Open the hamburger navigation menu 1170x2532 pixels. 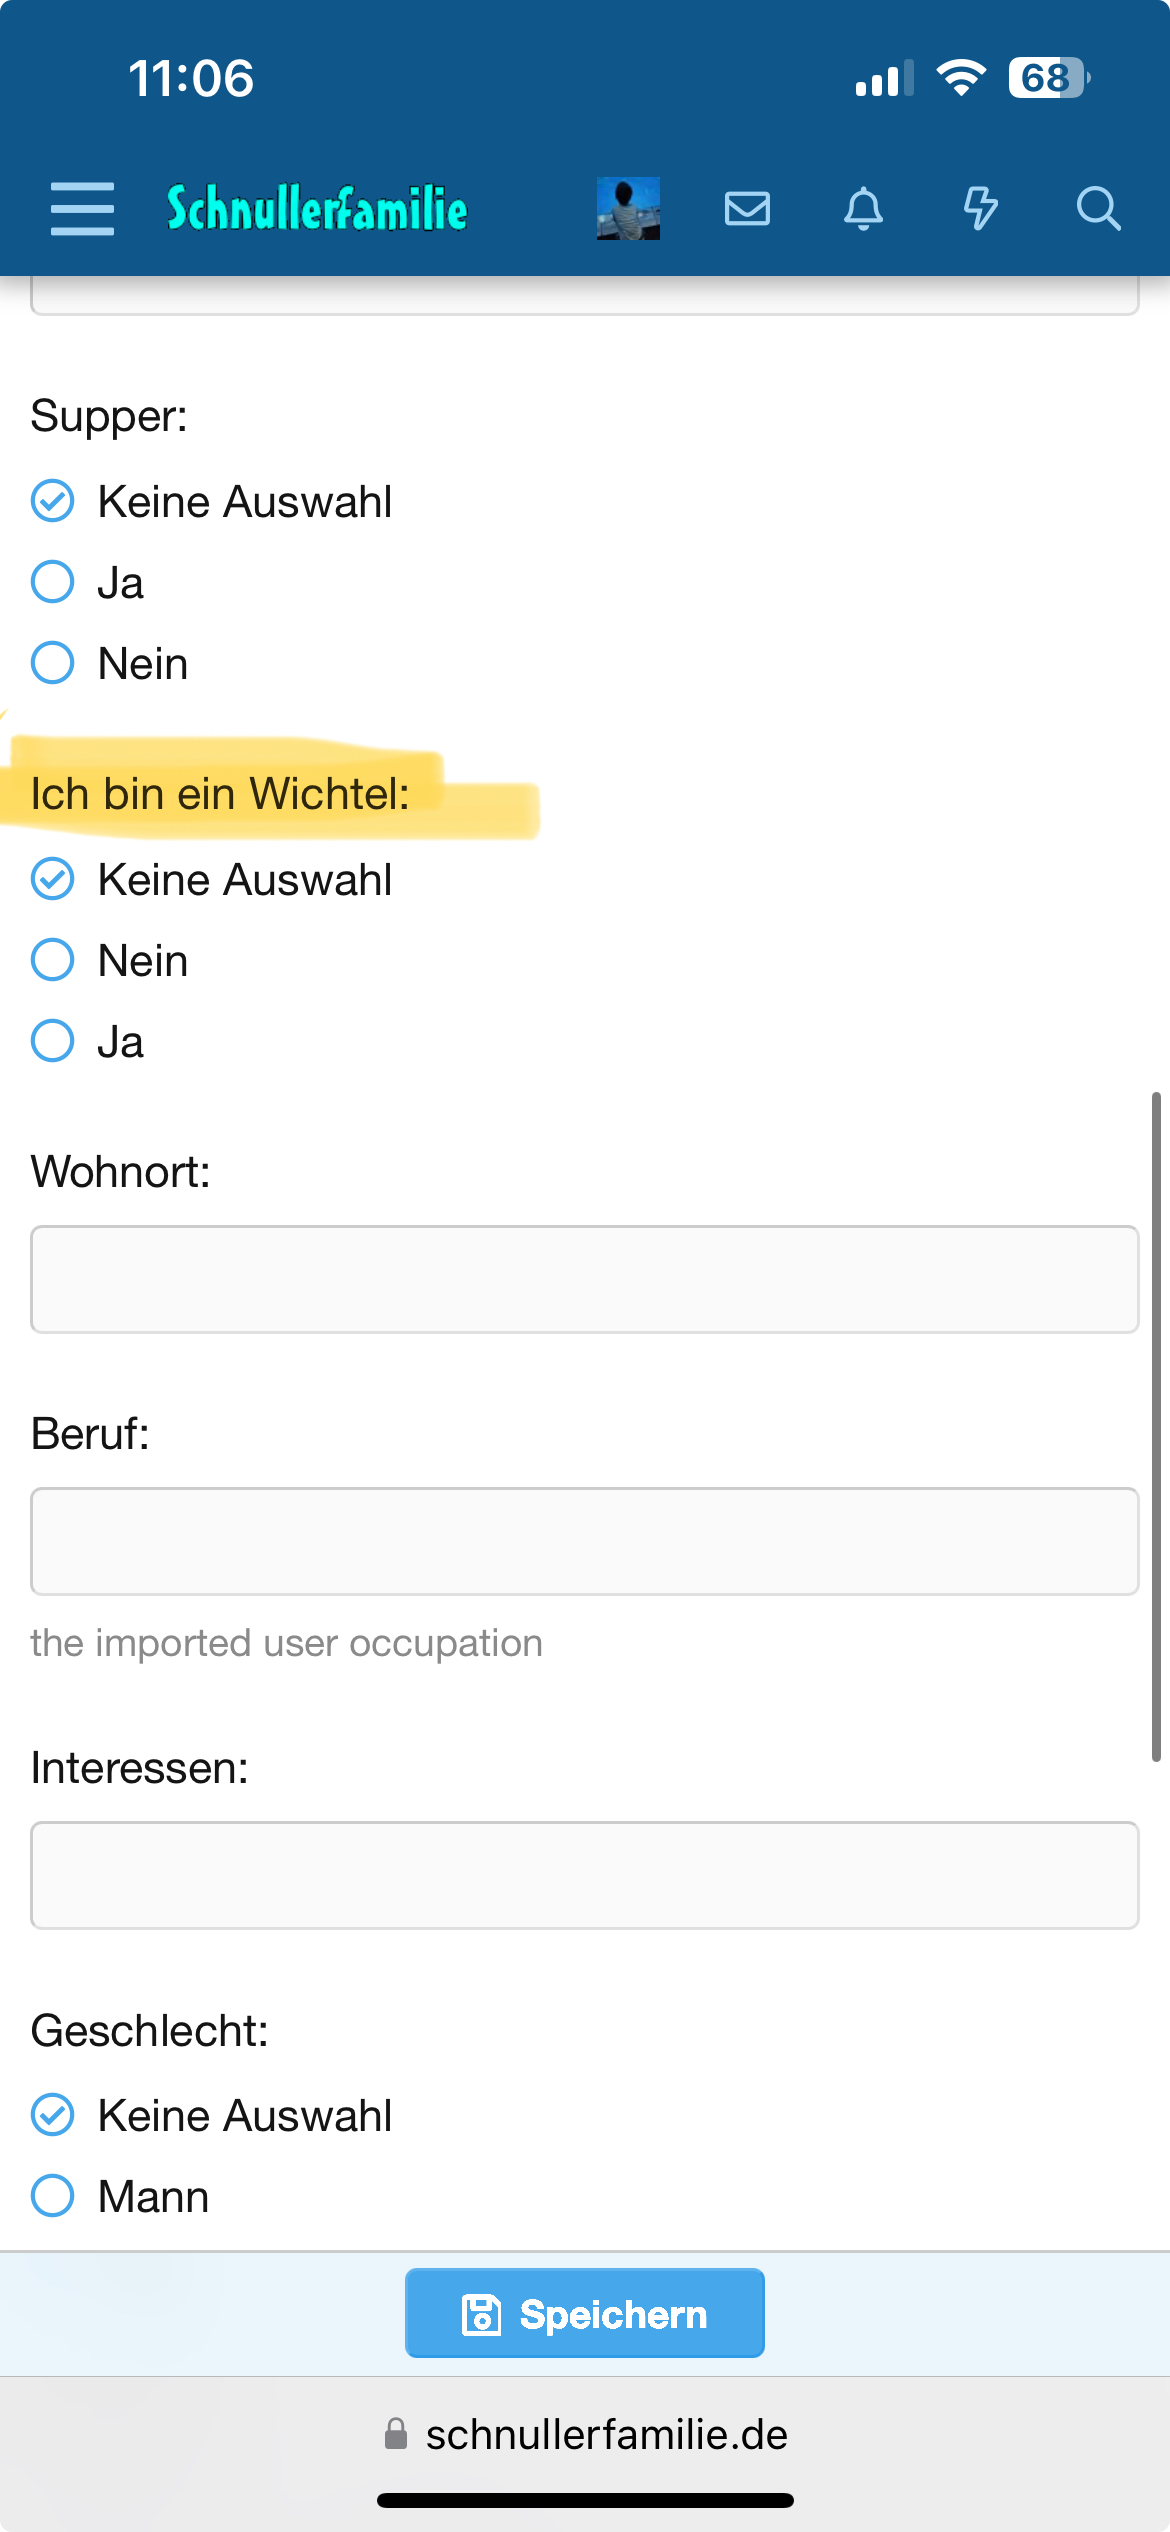point(82,209)
